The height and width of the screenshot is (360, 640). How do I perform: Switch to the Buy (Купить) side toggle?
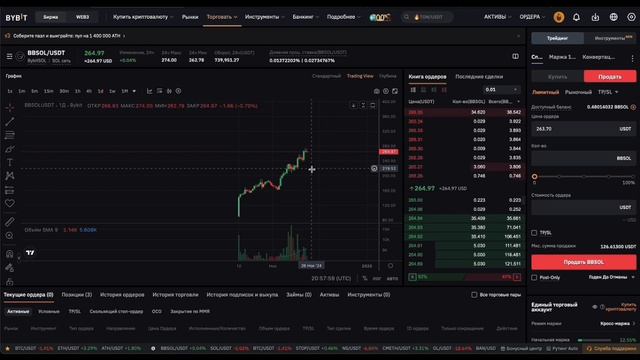click(558, 76)
